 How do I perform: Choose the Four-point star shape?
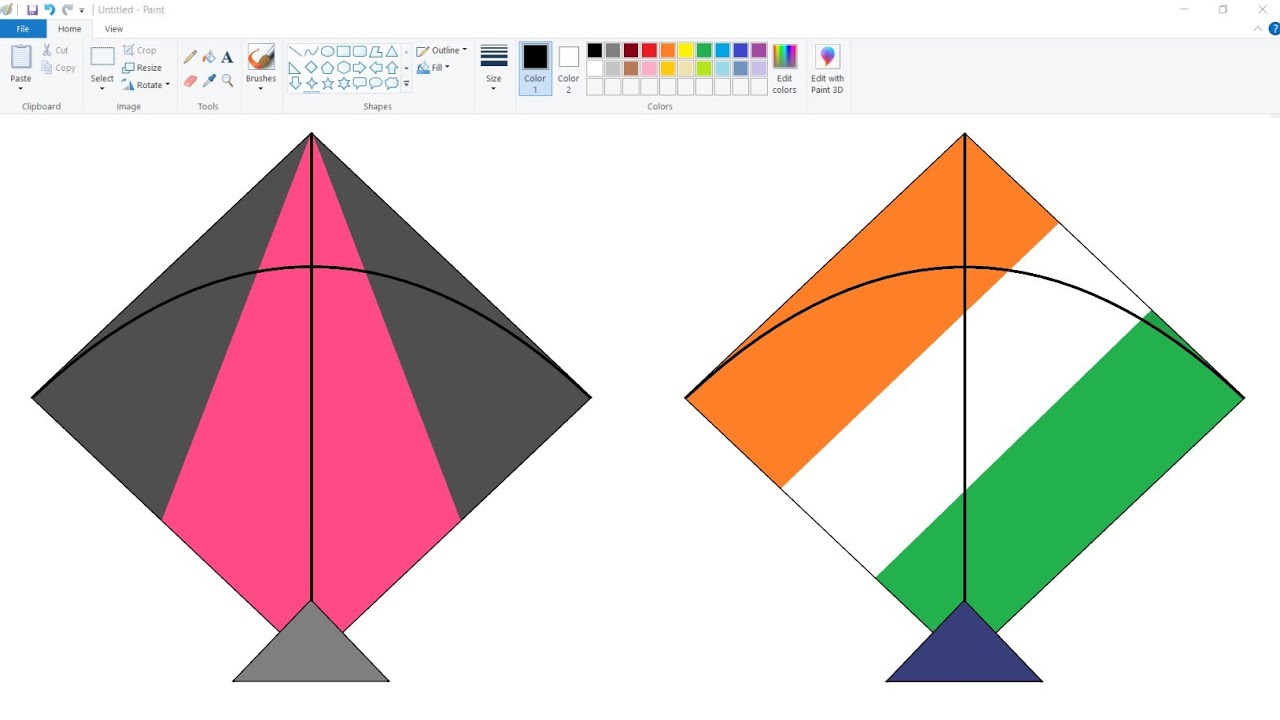(311, 83)
